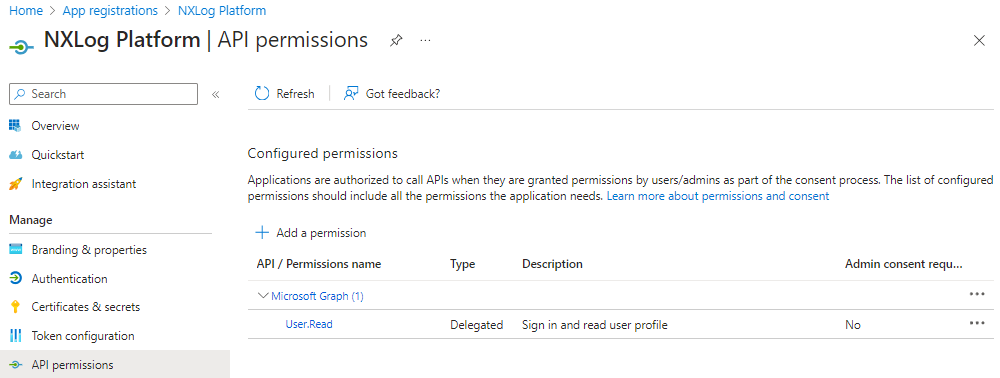The width and height of the screenshot is (1000, 378).
Task: Click the Authentication arrow icon
Action: pos(15,279)
